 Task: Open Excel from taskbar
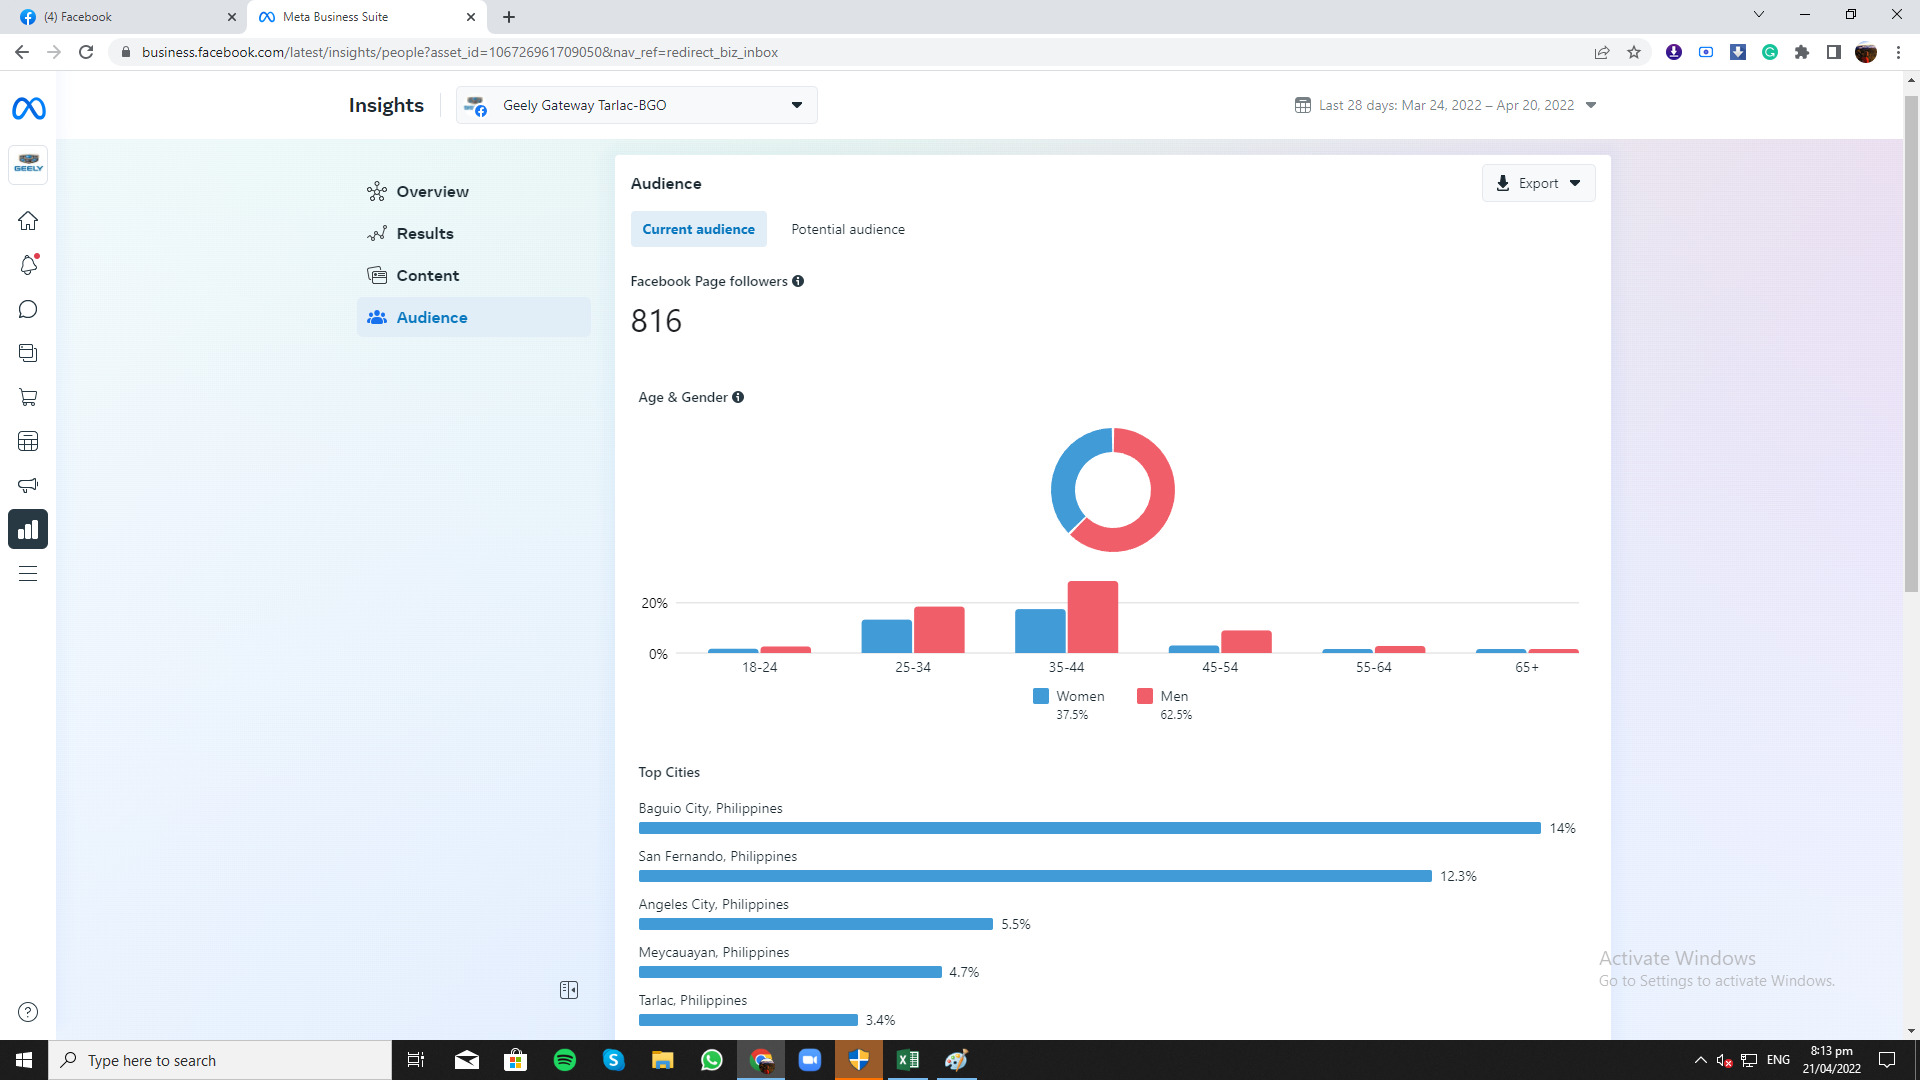pyautogui.click(x=908, y=1060)
